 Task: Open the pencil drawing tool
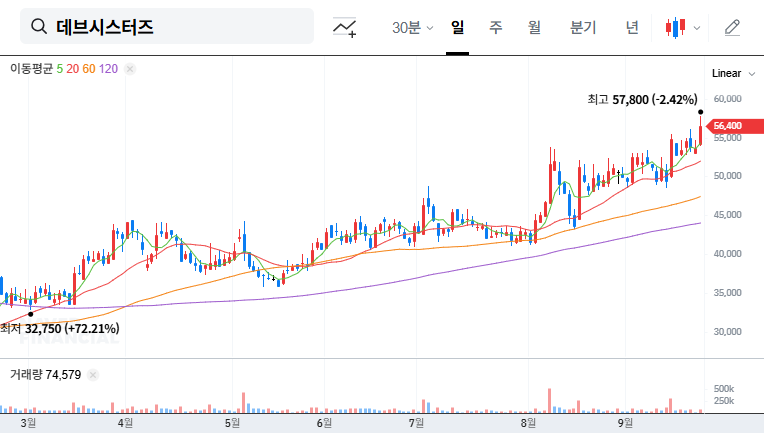pos(732,28)
